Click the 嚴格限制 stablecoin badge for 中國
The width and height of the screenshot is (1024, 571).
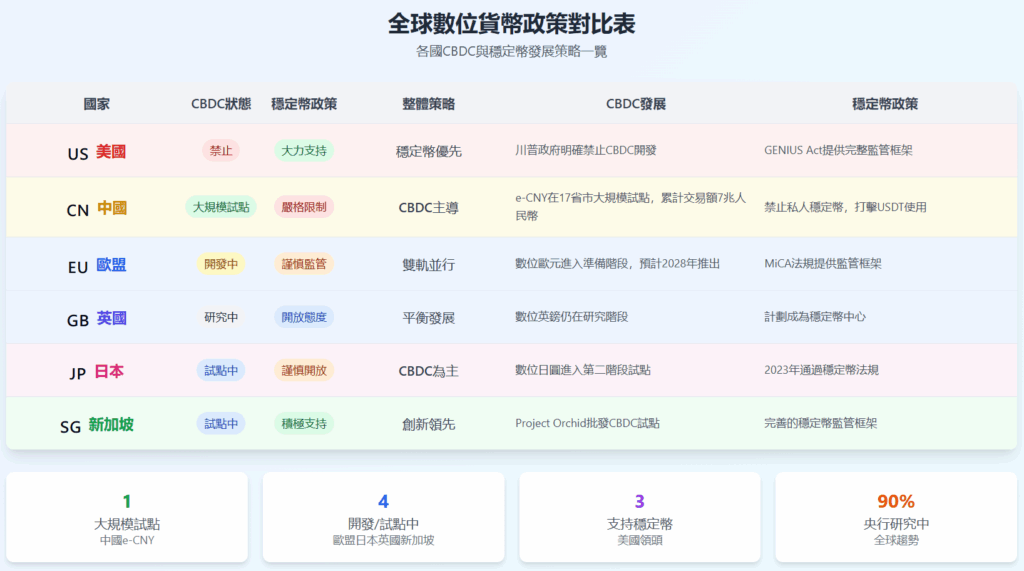tap(303, 207)
